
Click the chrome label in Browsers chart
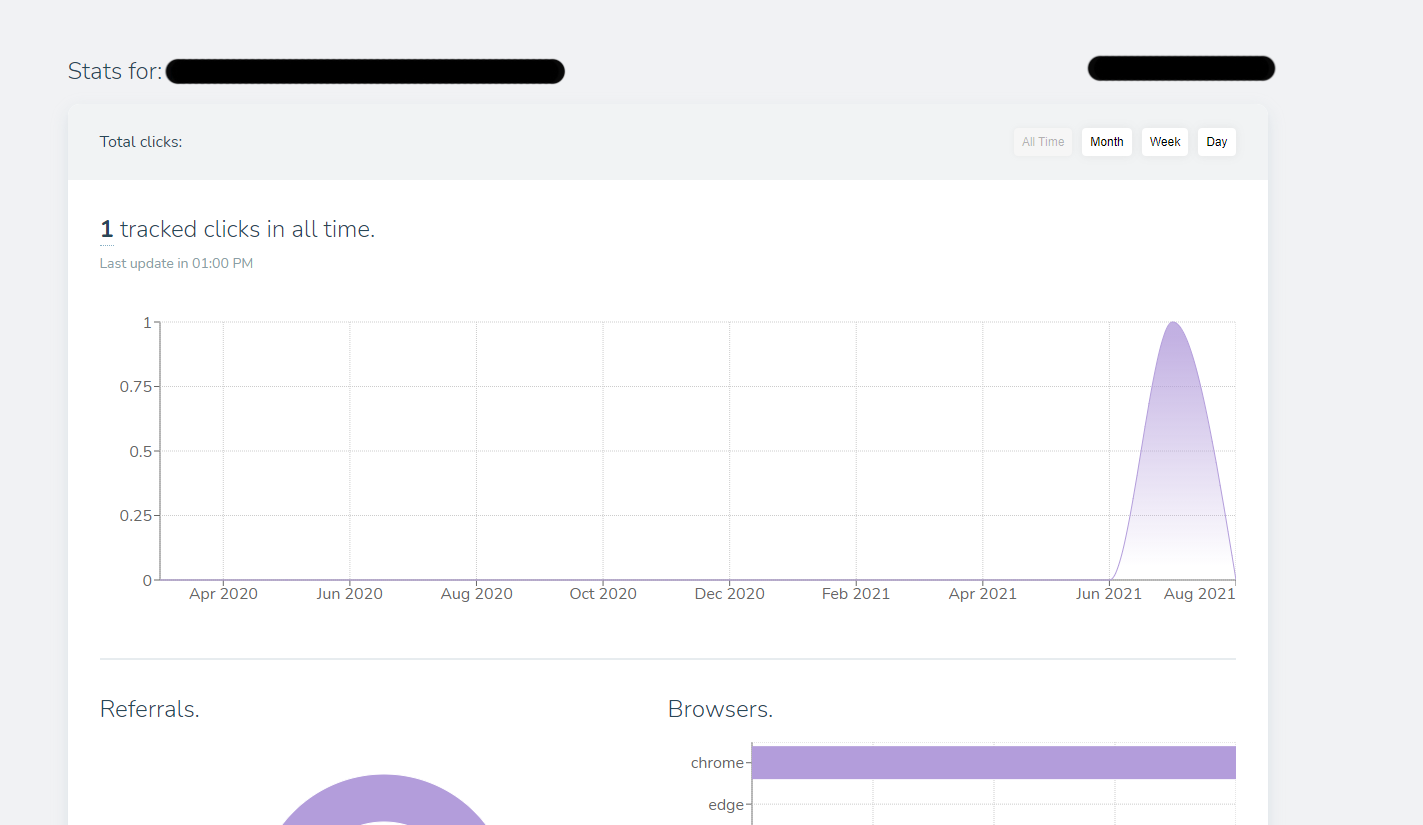coord(716,762)
